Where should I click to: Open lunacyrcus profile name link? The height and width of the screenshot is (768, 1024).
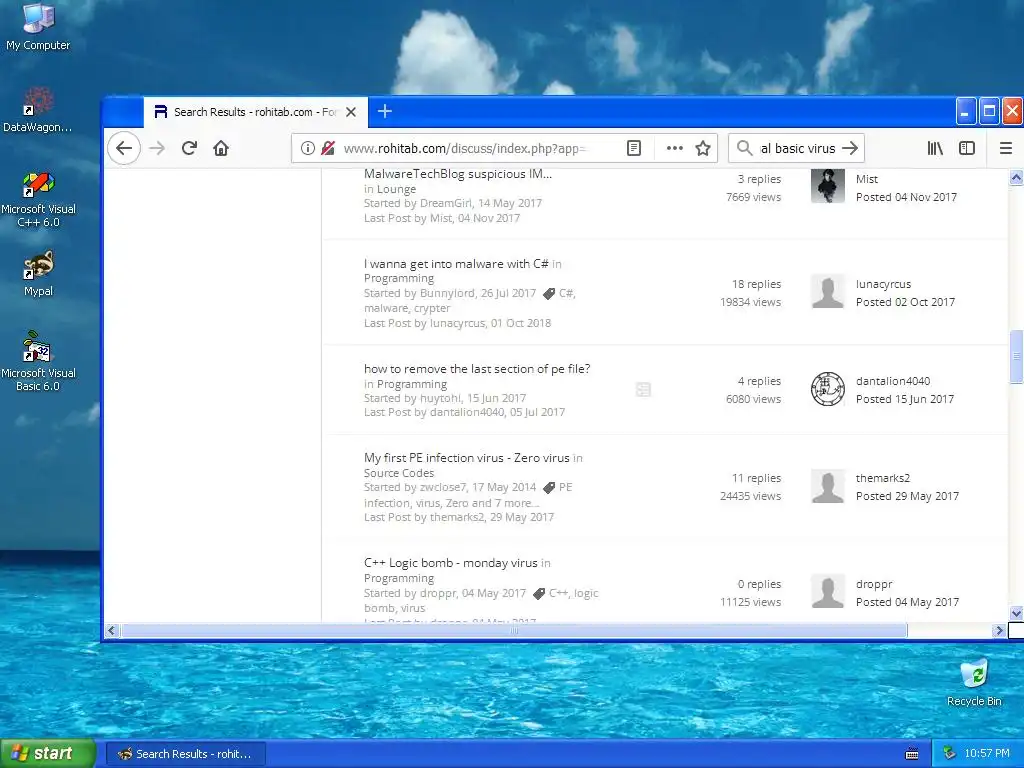[x=883, y=284]
